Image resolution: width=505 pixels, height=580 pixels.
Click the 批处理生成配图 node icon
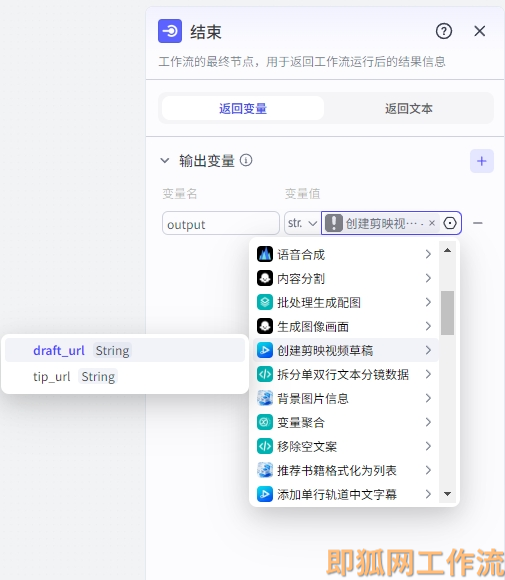pyautogui.click(x=265, y=302)
